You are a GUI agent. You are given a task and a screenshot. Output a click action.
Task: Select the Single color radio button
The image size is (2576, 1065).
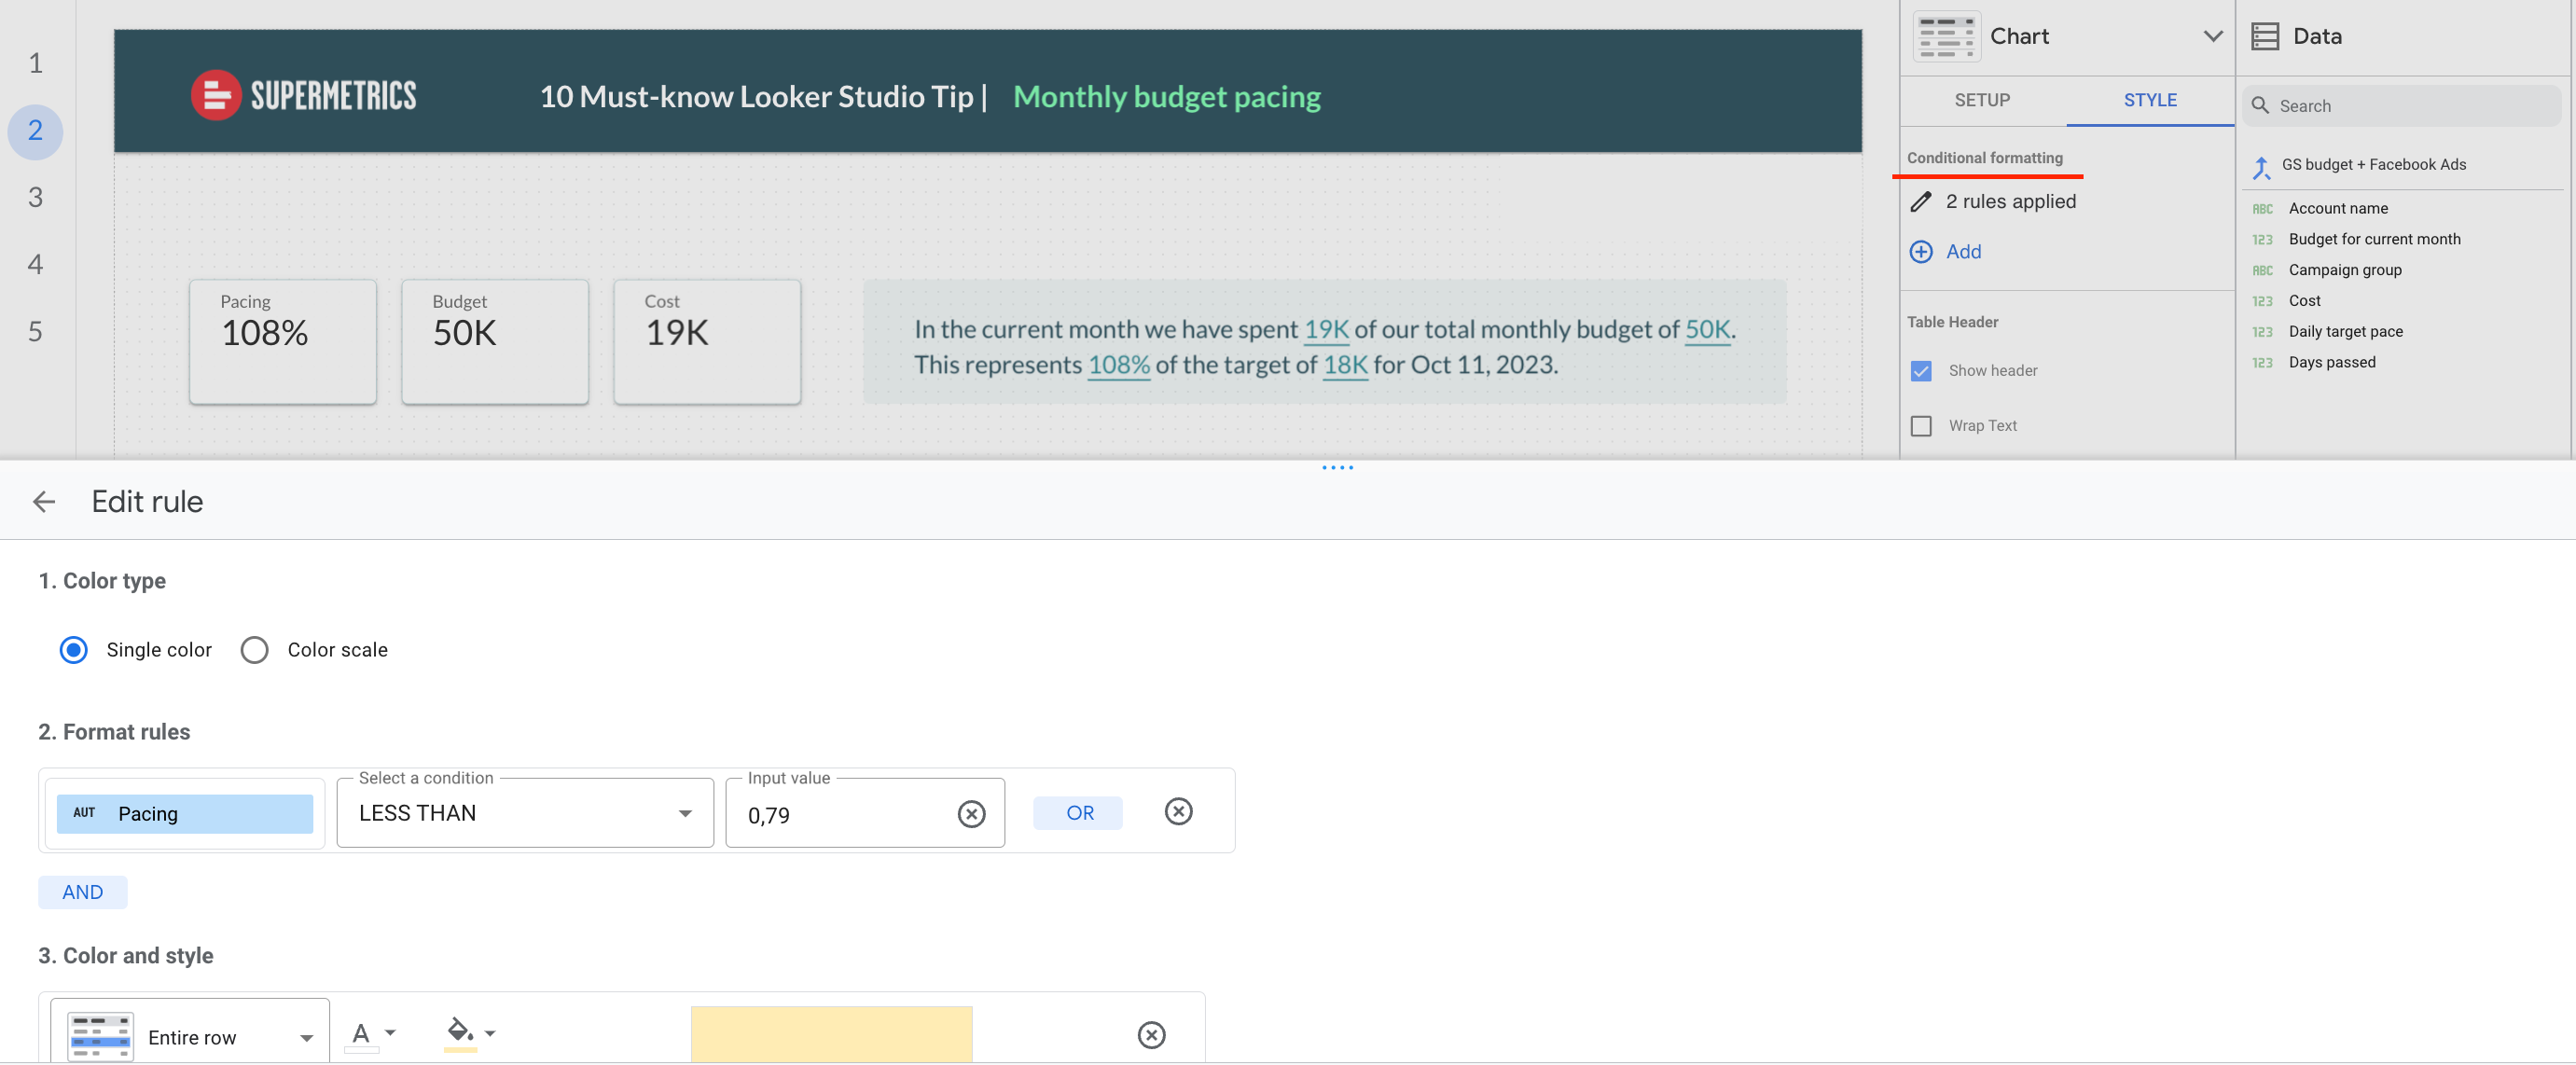tap(74, 650)
